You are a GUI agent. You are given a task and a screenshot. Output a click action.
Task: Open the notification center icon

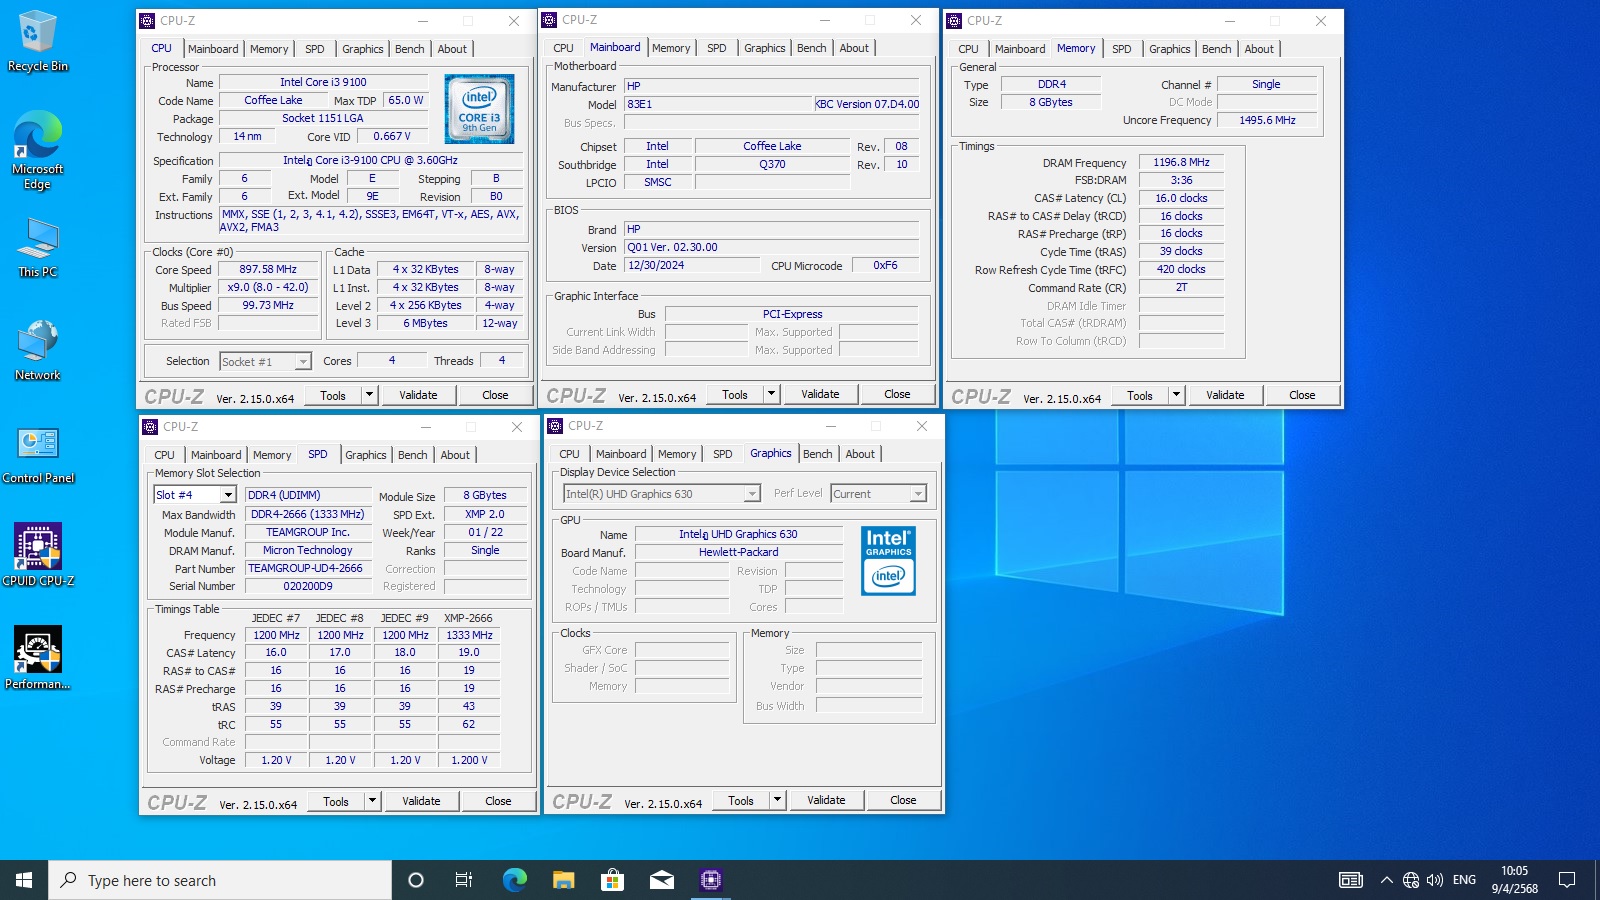click(1567, 880)
